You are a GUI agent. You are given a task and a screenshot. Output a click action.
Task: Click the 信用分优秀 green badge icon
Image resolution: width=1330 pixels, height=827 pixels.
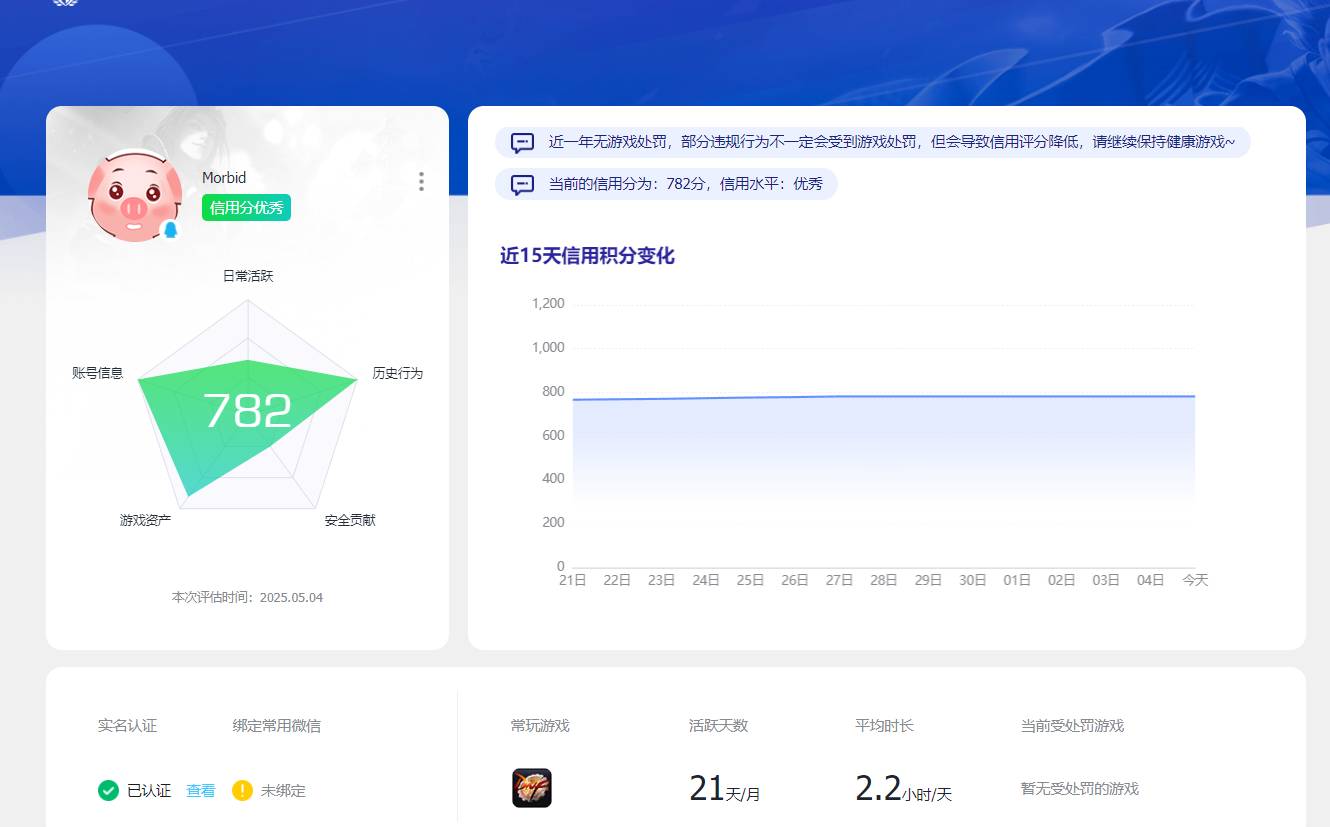tap(246, 207)
